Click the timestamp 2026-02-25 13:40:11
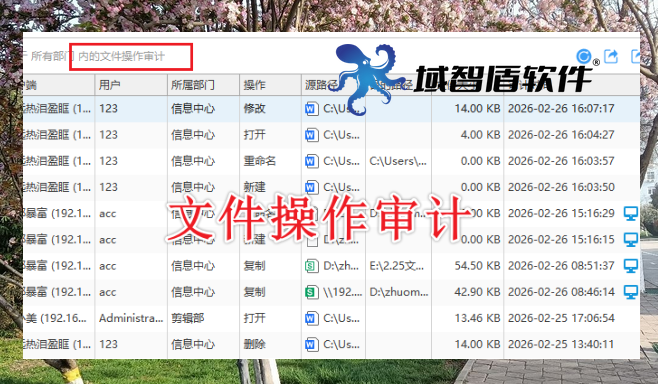Viewport: 659px width, 384px height. pos(561,345)
